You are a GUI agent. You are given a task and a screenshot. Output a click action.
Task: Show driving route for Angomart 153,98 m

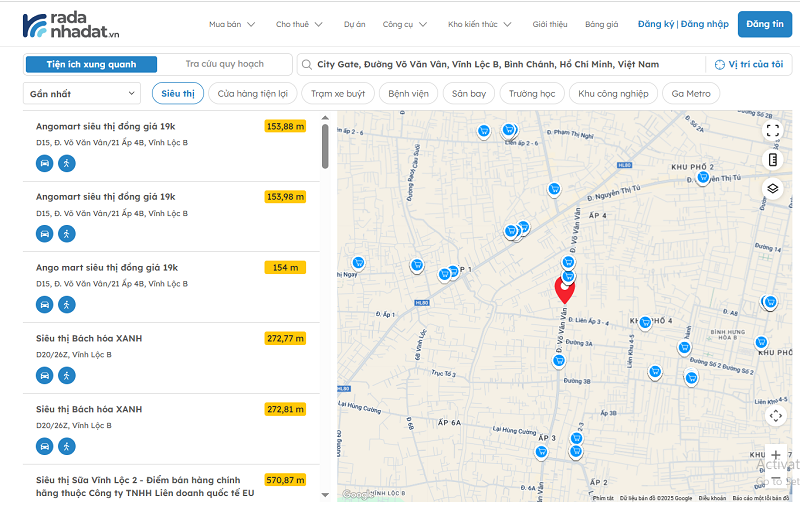point(44,234)
